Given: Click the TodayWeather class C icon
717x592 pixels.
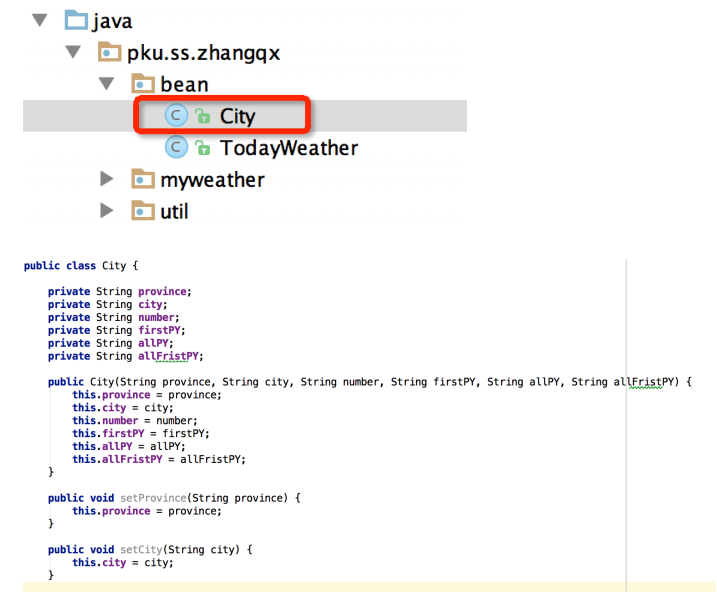Looking at the screenshot, I should click(177, 148).
